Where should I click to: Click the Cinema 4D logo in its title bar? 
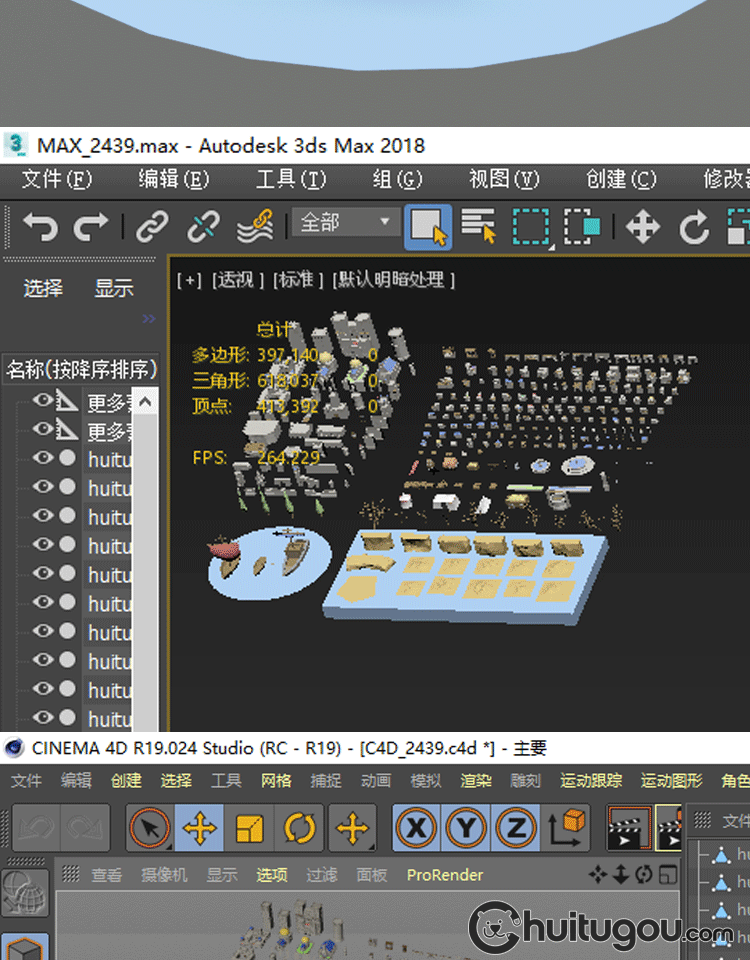coord(13,748)
